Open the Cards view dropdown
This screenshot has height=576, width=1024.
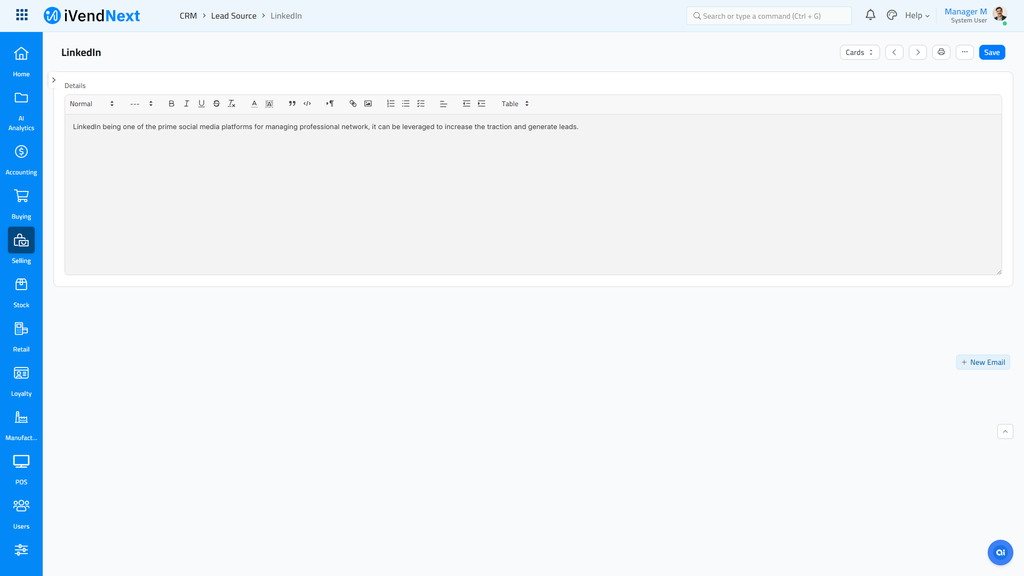(859, 52)
